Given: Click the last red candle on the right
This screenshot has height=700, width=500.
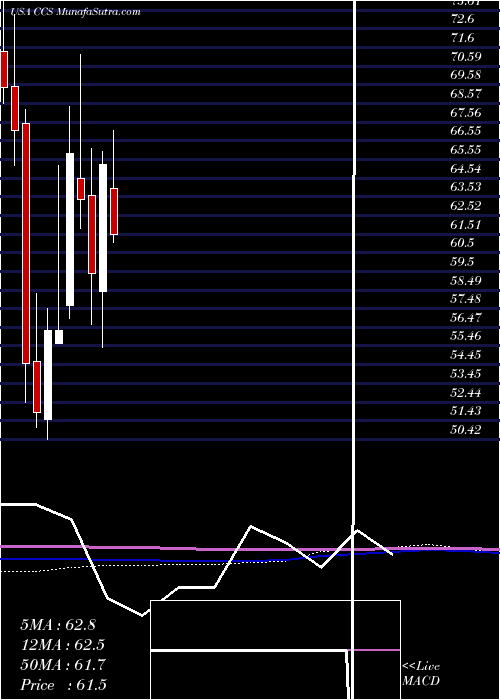Looking at the screenshot, I should [x=114, y=211].
